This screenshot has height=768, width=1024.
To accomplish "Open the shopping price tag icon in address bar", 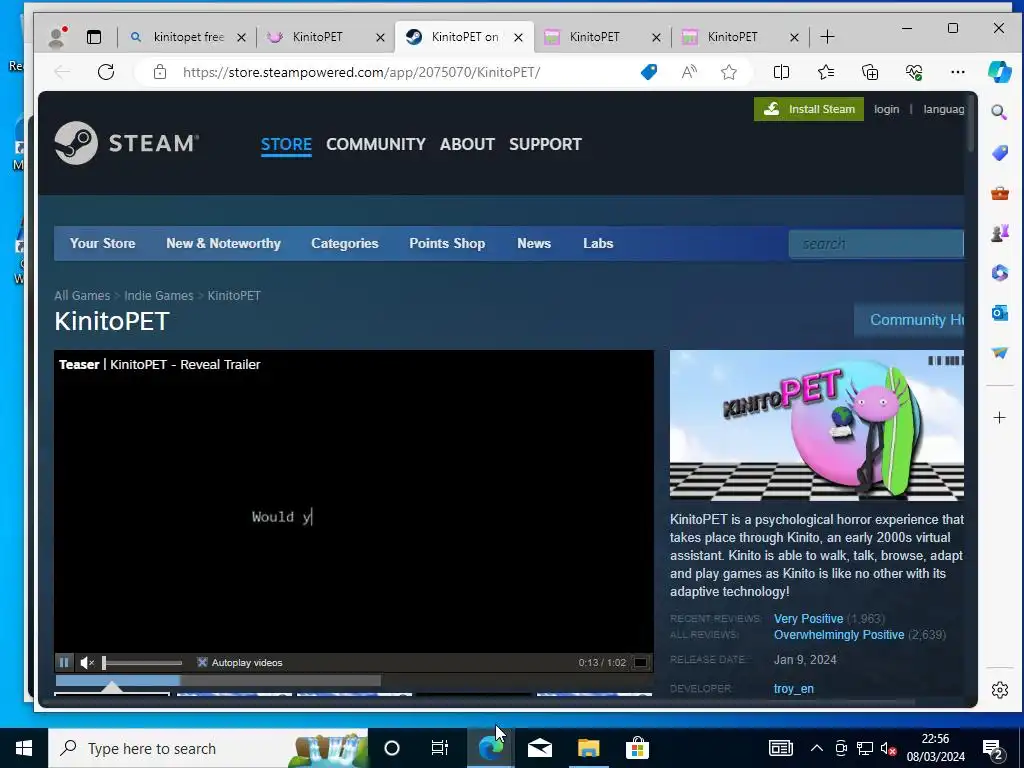I will tap(648, 72).
